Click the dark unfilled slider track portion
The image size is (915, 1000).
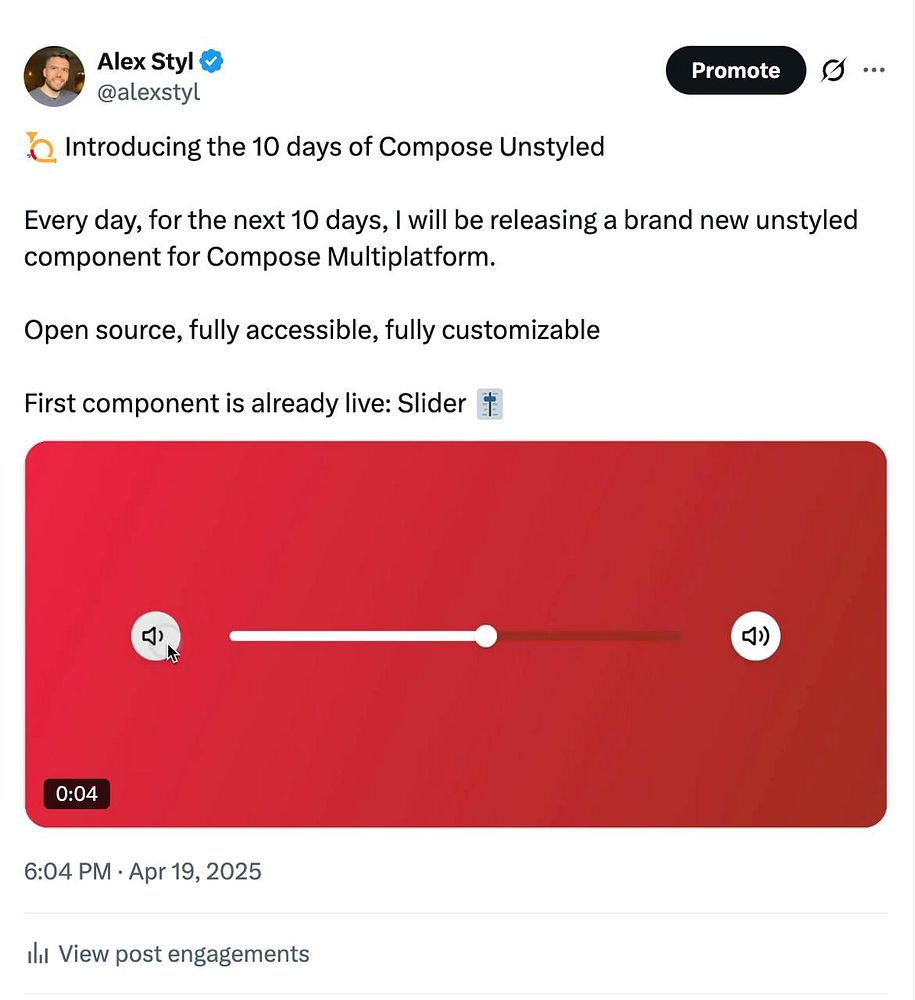590,636
